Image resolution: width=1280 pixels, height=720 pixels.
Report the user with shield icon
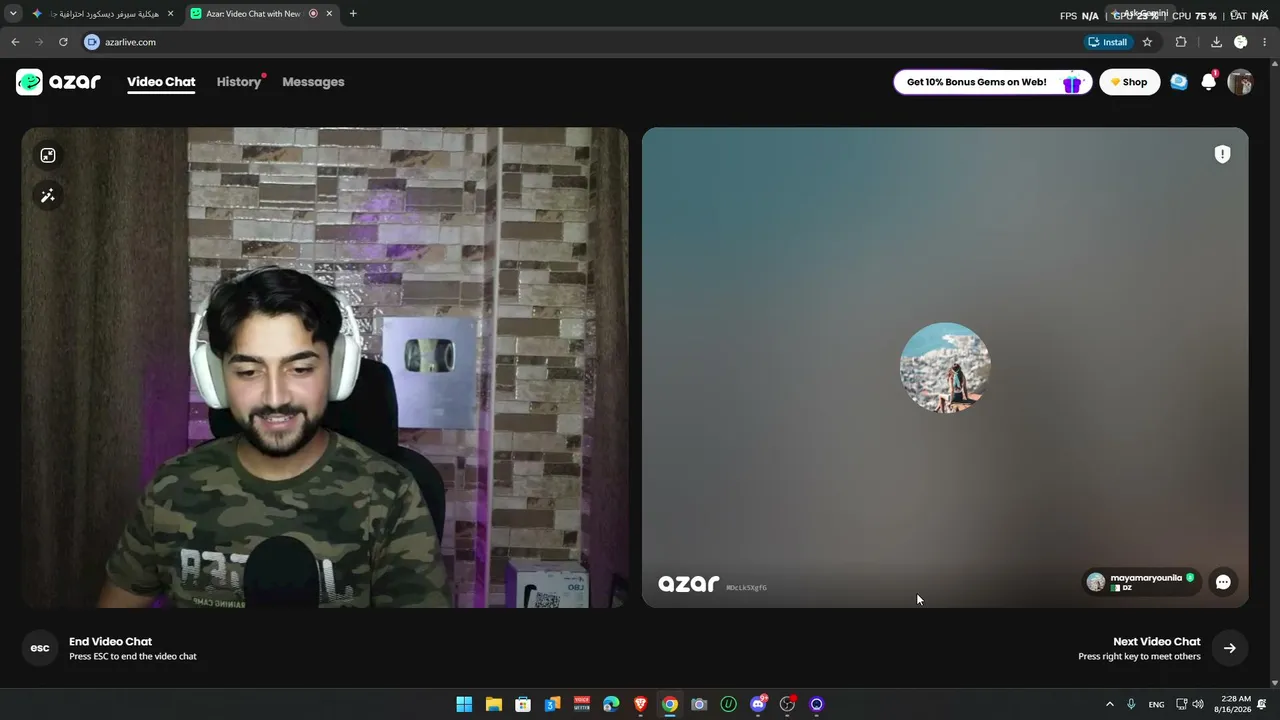point(1222,154)
